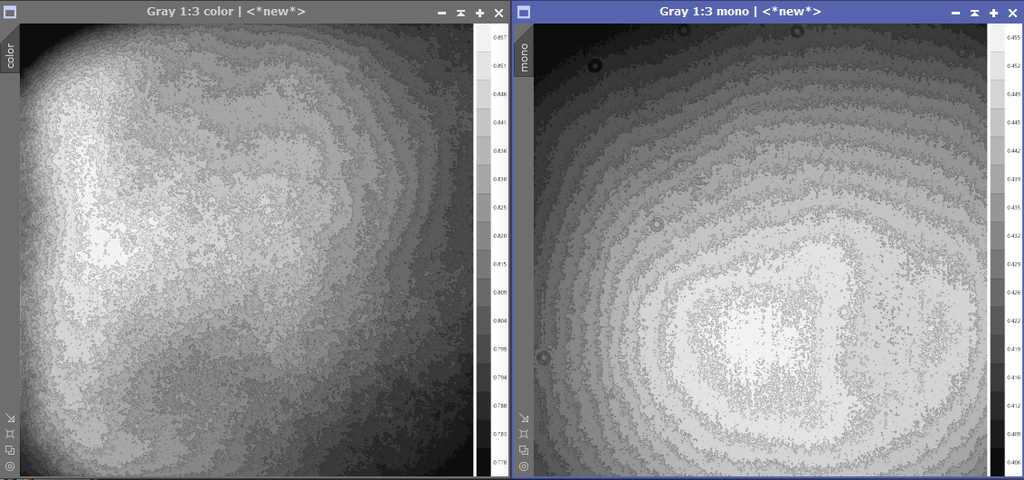The height and width of the screenshot is (480, 1024).
Task: Close the 'Gray 1:3 mono' image window
Action: [1013, 12]
